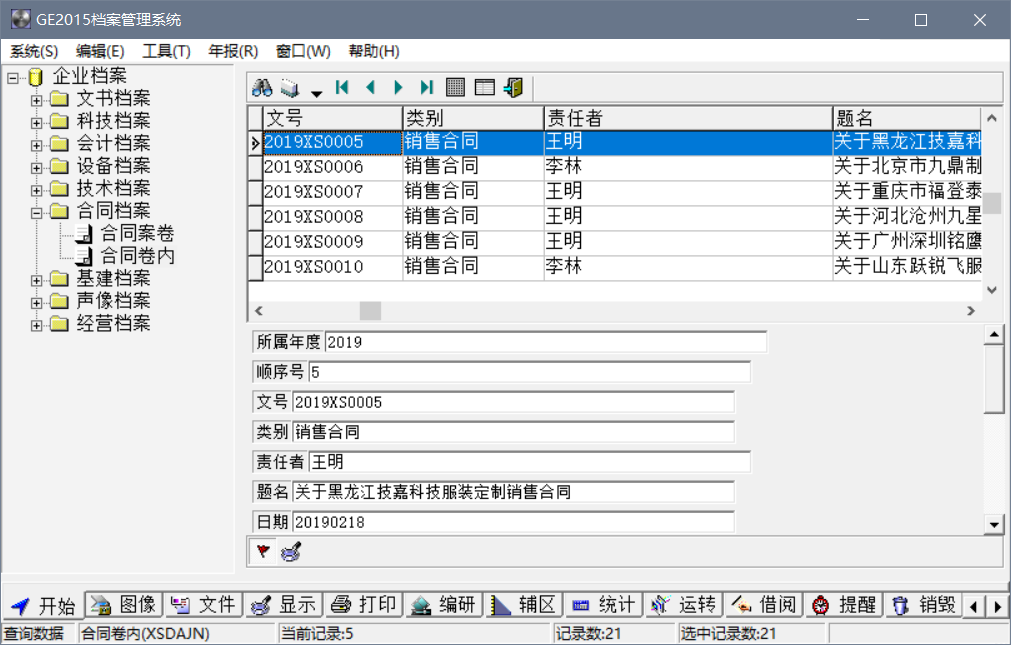Click the eraser icon beside flag
The width and height of the screenshot is (1011, 645).
click(x=291, y=551)
